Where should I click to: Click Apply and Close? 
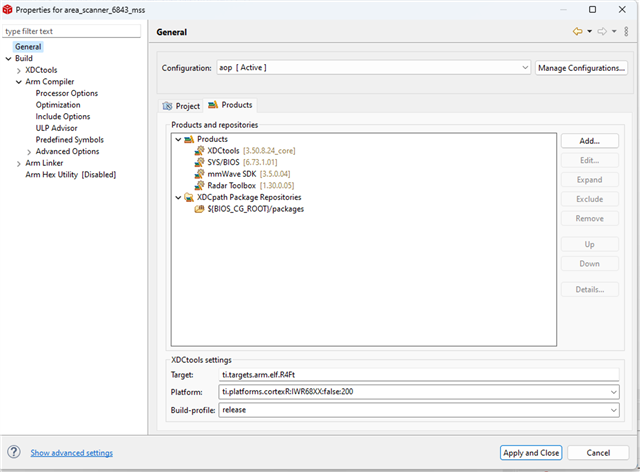pyautogui.click(x=531, y=453)
